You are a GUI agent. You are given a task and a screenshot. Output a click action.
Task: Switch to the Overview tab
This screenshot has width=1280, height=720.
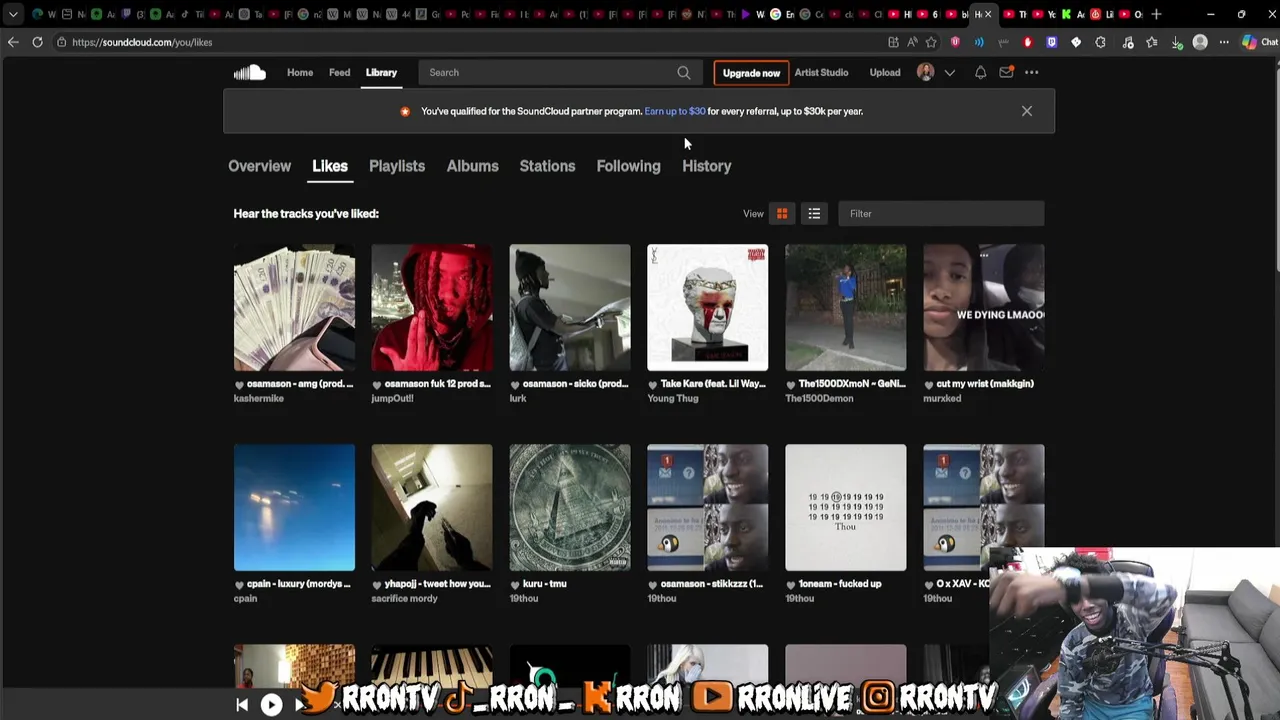(x=259, y=166)
